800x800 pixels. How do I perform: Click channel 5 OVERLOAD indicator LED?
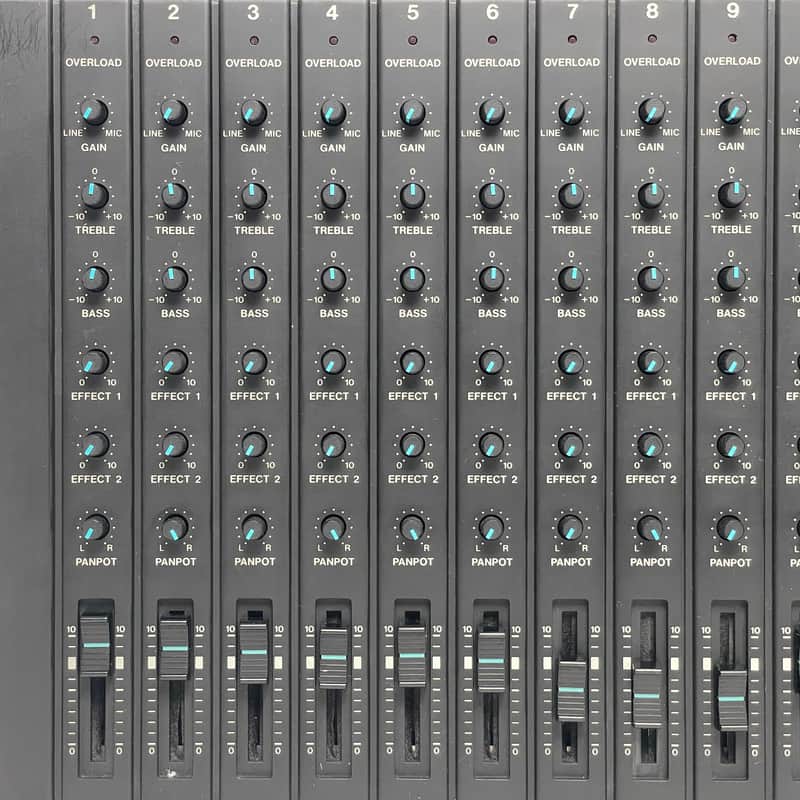[413, 40]
